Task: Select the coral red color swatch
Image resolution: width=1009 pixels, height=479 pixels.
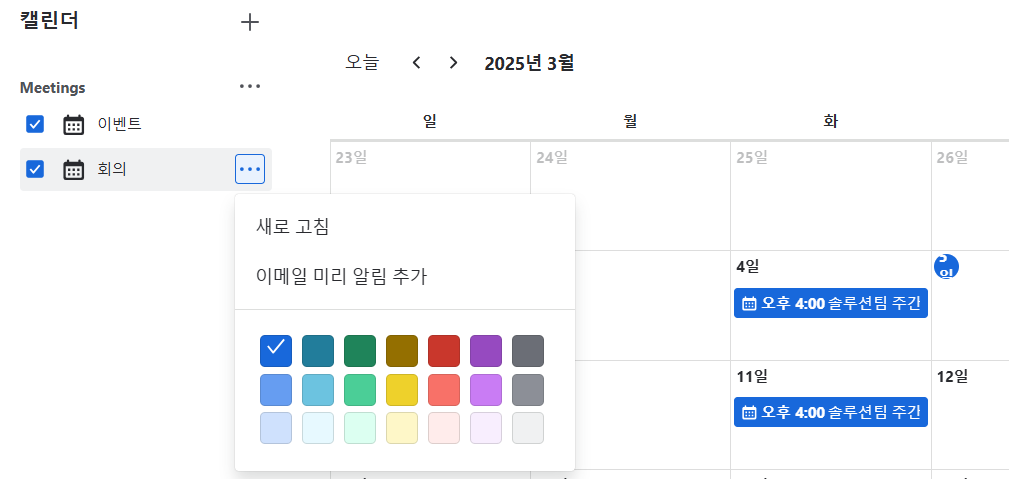Action: coord(444,390)
